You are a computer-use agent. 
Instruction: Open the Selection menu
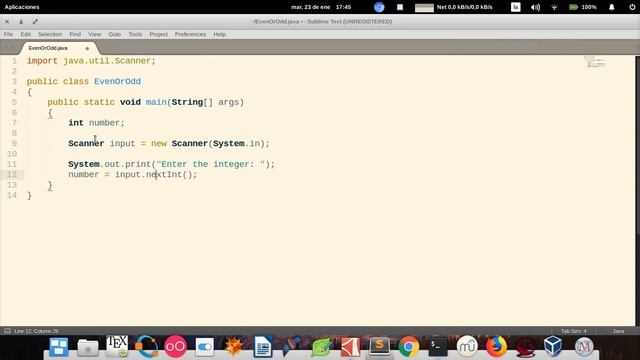point(50,34)
